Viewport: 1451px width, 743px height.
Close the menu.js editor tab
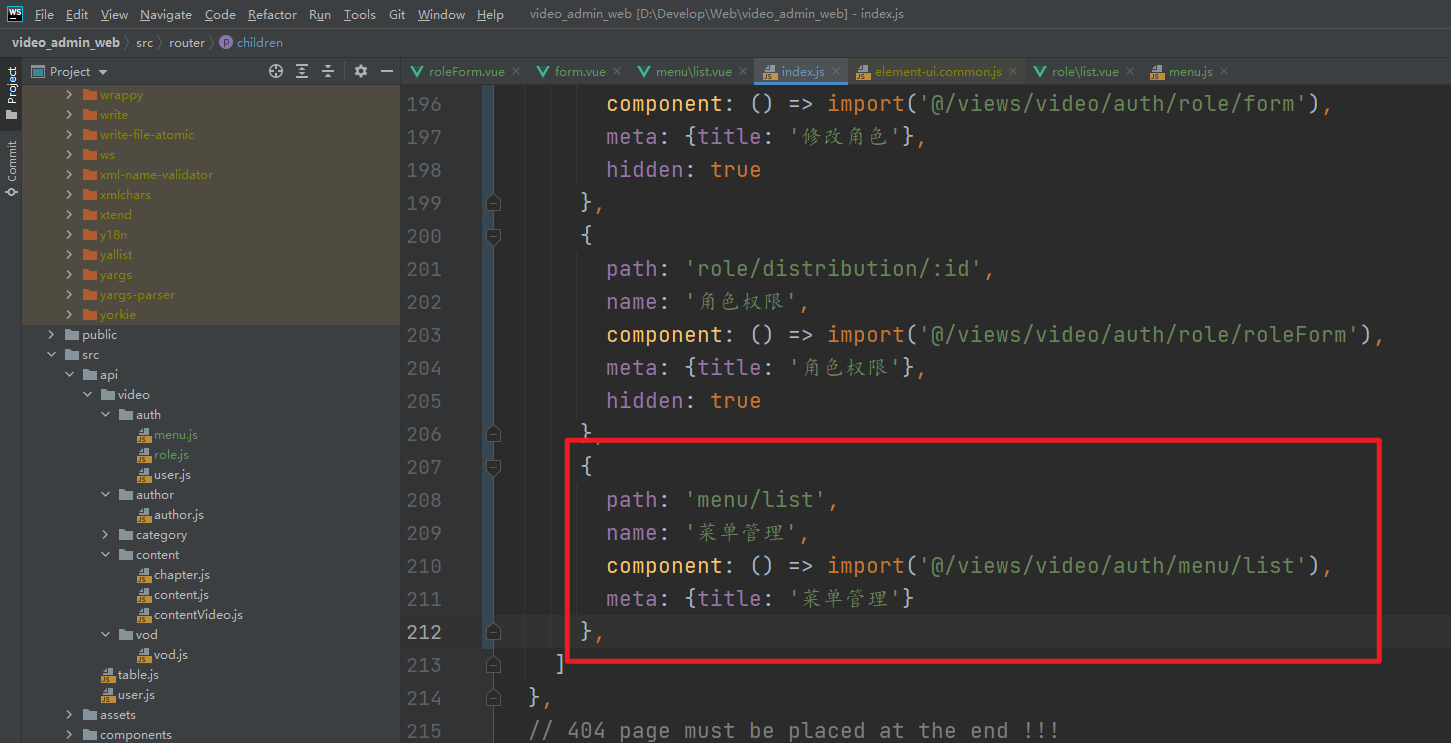click(x=1224, y=72)
